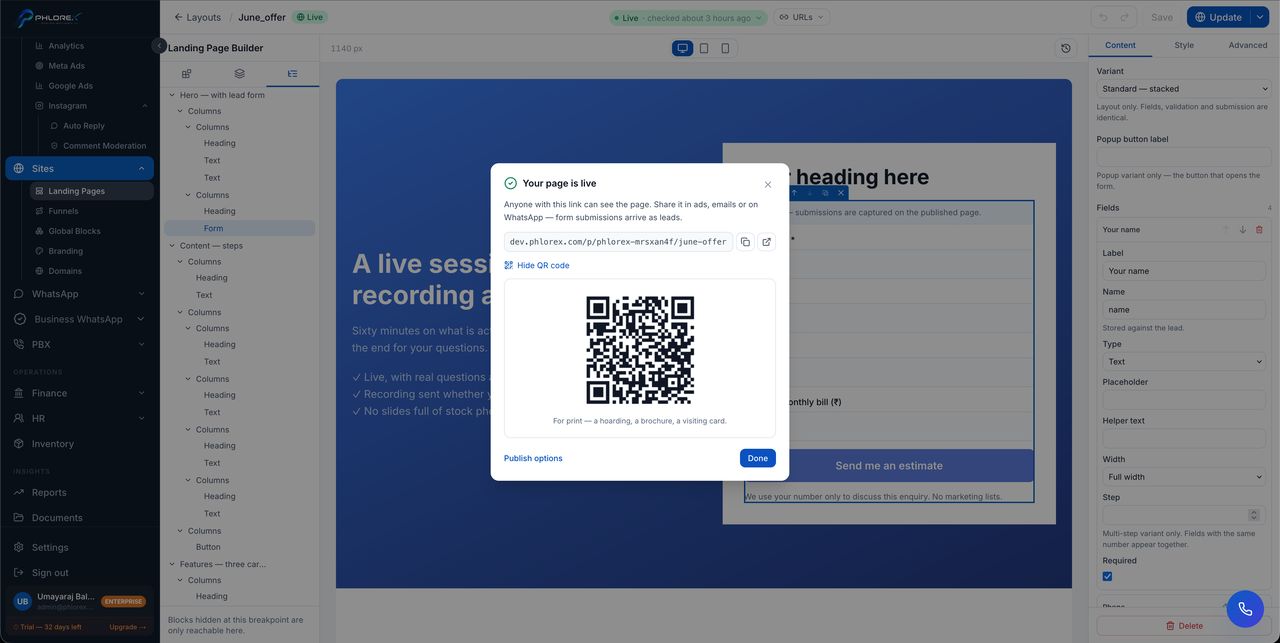Open Domains in sidebar
Screen dimensions: 1280x643
[x=65, y=271]
